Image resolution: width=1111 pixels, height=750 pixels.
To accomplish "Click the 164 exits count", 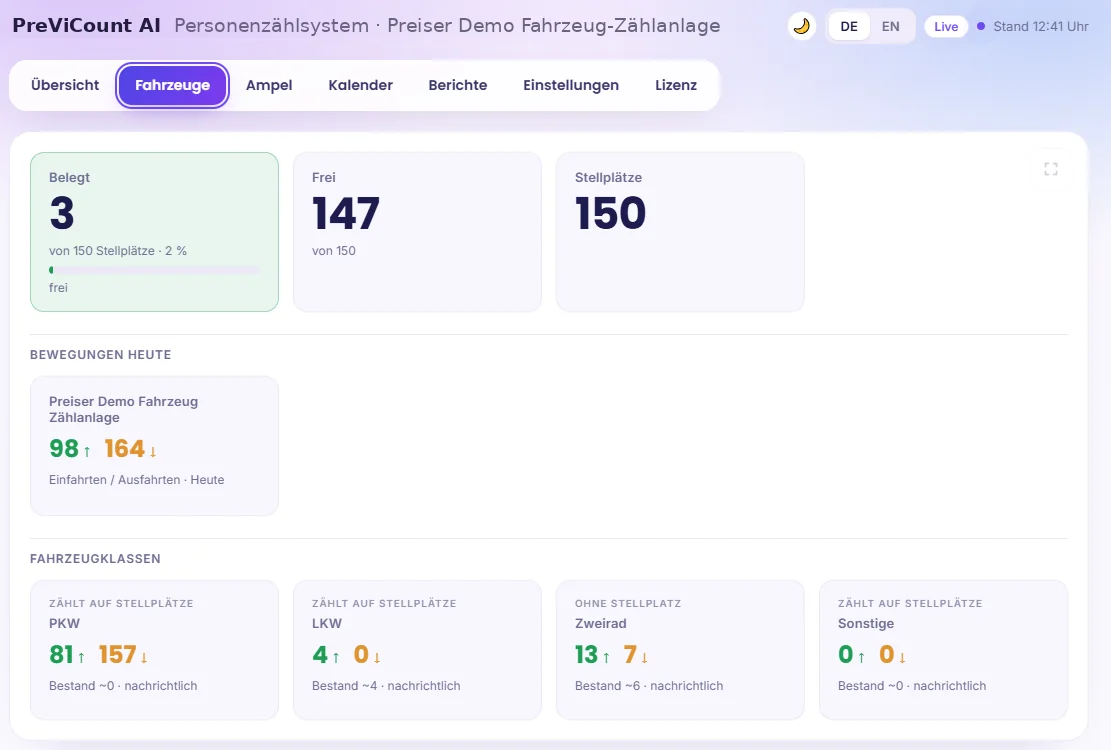I will click(125, 448).
